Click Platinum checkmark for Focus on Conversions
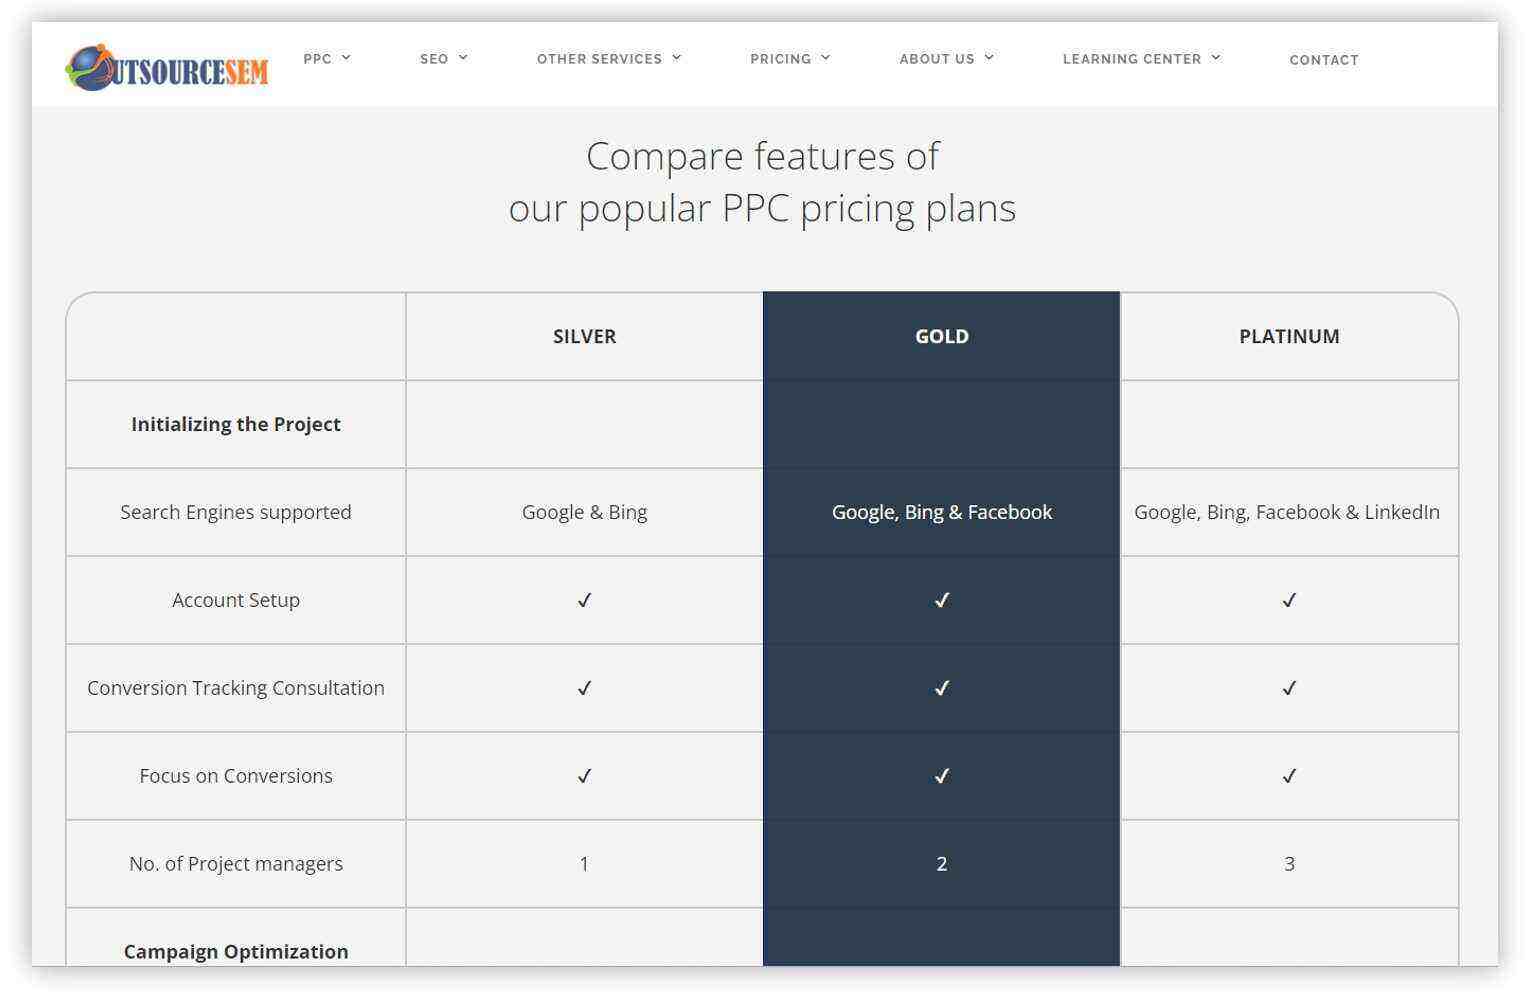 coord(1289,776)
